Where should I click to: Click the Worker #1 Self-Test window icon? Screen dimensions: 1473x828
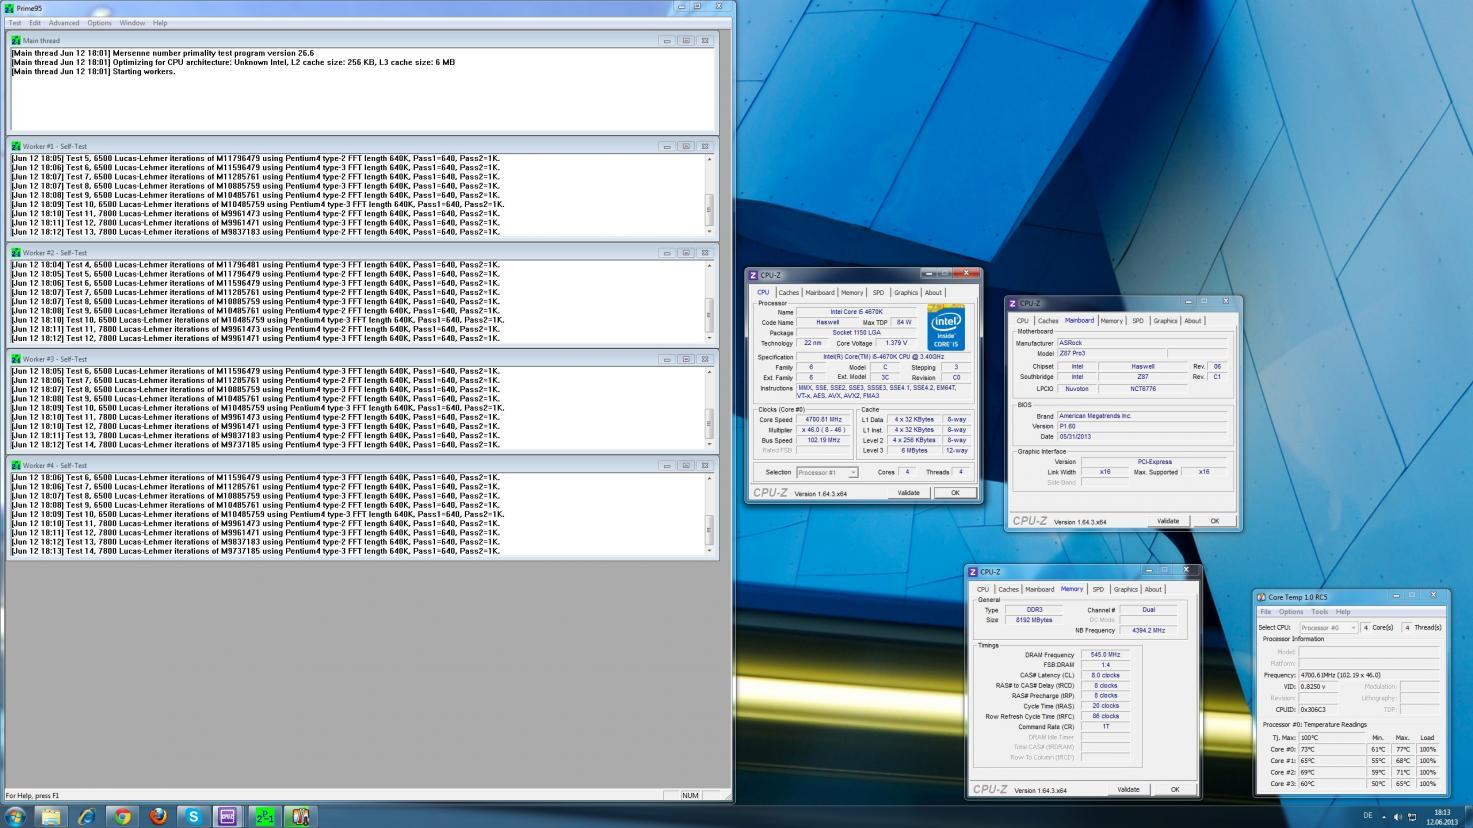pyautogui.click(x=16, y=146)
